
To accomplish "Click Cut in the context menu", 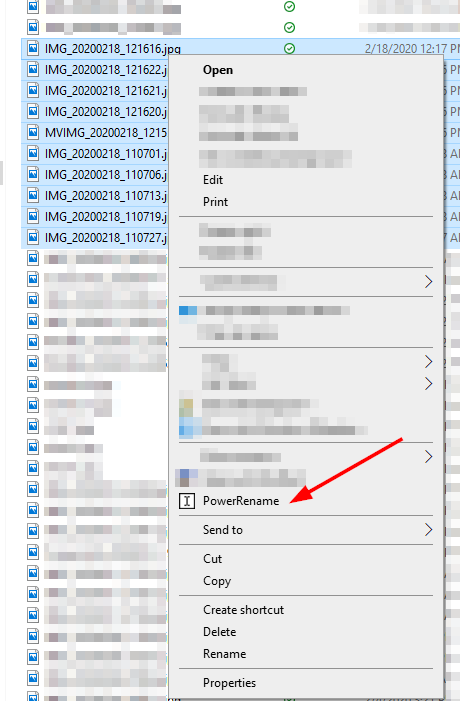I will [212, 559].
